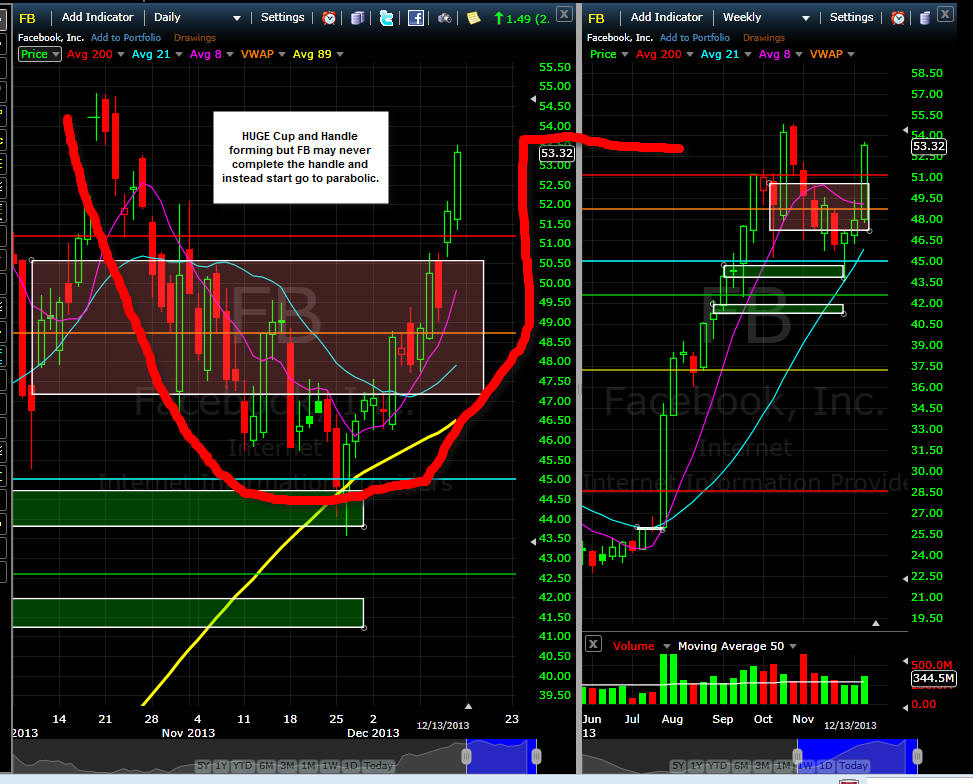Viewport: 973px width, 784px height.
Task: Select 1D range button in Daily chart
Action: pyautogui.click(x=351, y=765)
